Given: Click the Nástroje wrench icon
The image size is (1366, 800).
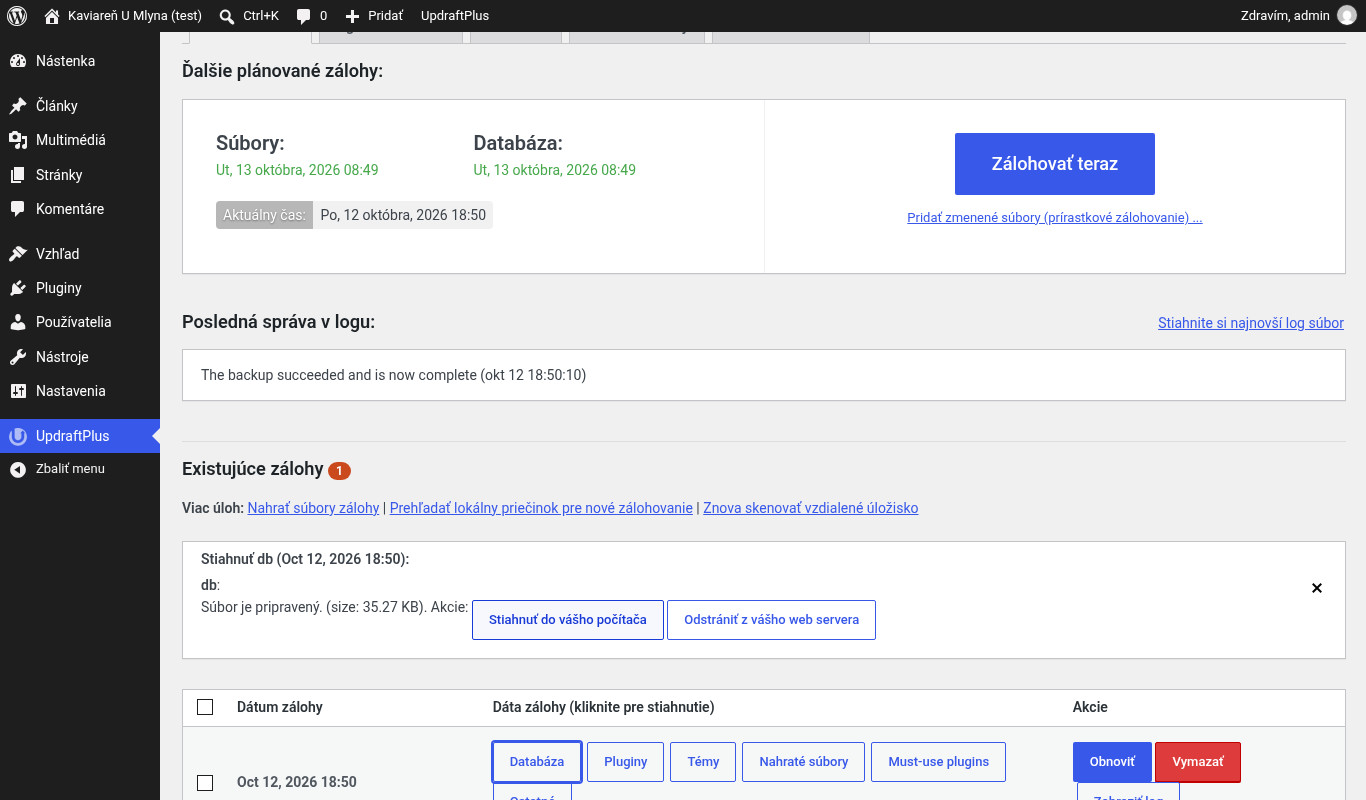Looking at the screenshot, I should pyautogui.click(x=18, y=357).
